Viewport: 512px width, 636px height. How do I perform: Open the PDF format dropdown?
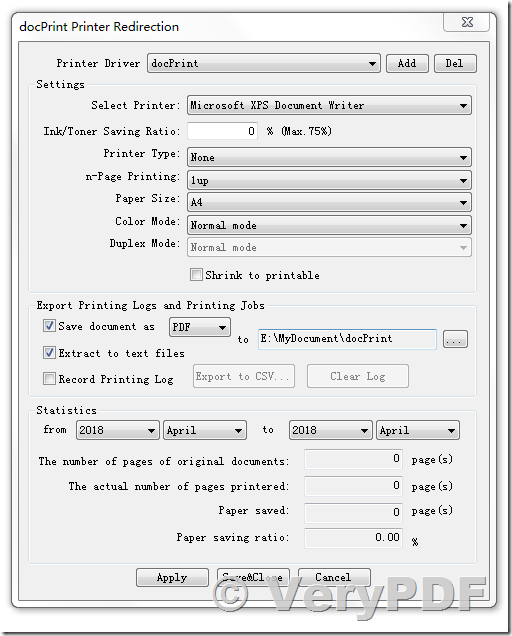click(200, 327)
